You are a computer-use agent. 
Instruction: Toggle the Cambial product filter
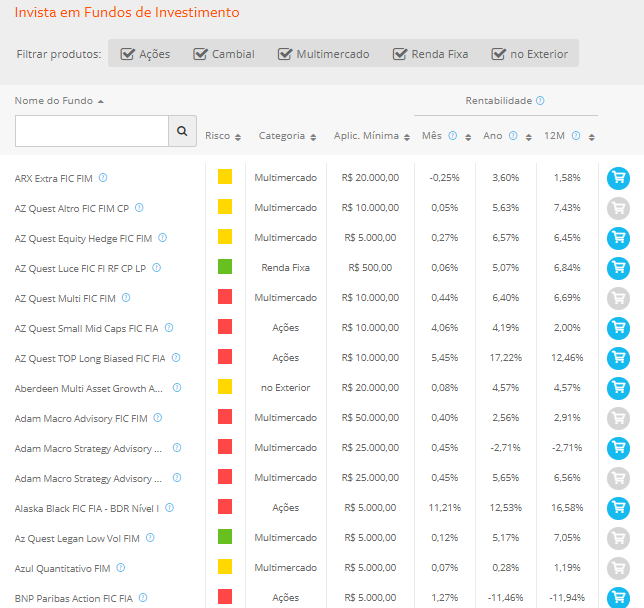pyautogui.click(x=200, y=54)
